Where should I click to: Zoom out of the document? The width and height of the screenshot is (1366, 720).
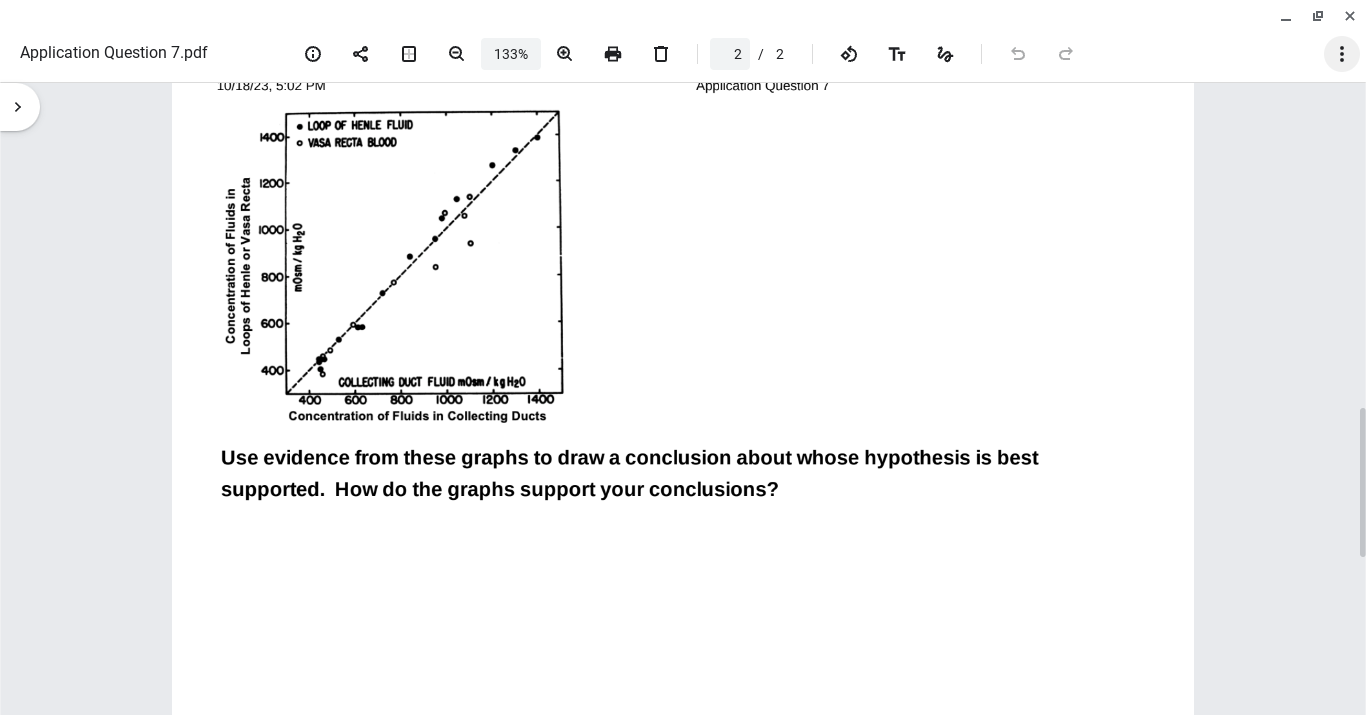pyautogui.click(x=457, y=54)
